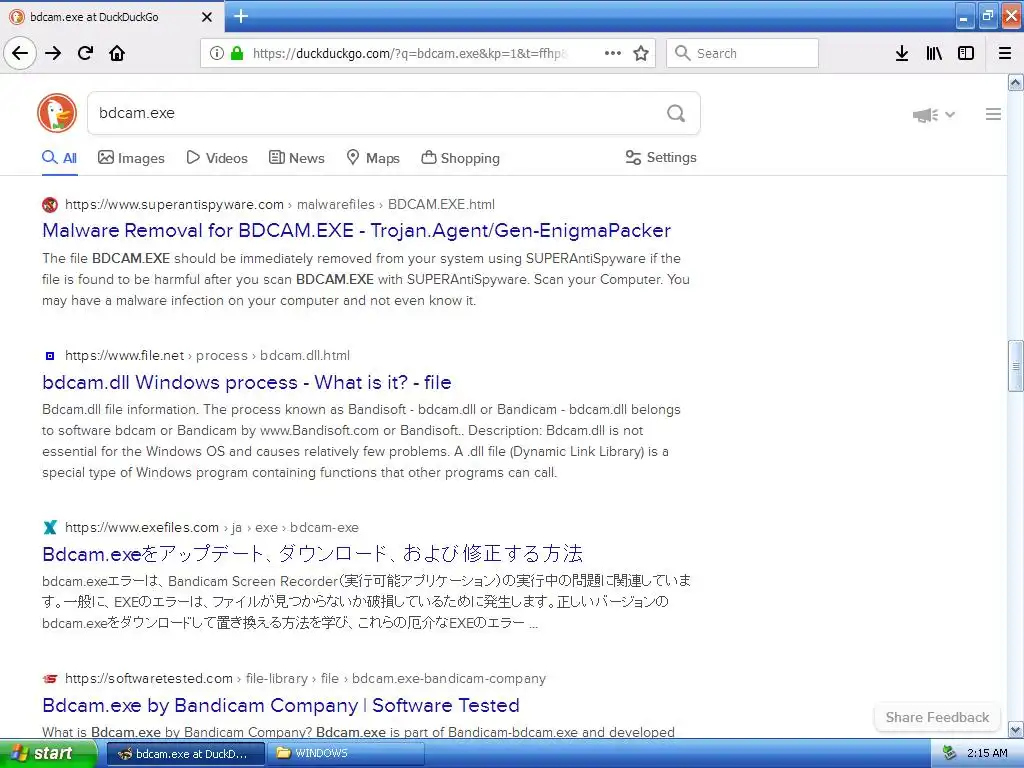This screenshot has width=1024, height=768.
Task: Open page actions three-dot menu
Action: click(x=613, y=53)
